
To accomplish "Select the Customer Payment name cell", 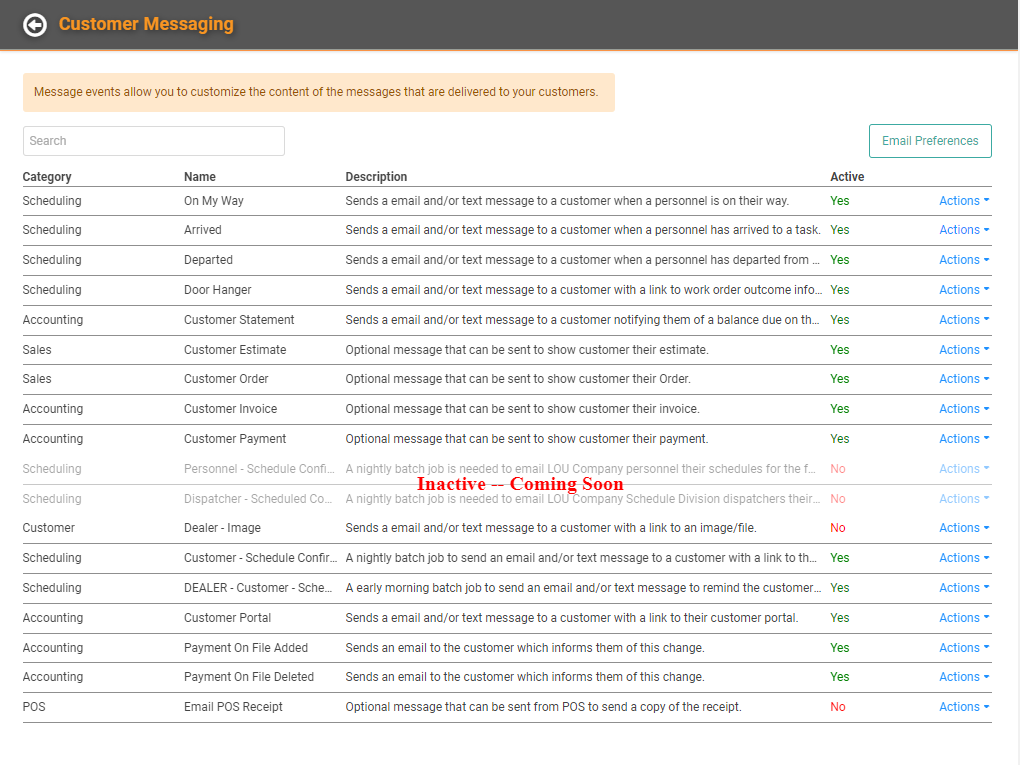I will pos(235,439).
